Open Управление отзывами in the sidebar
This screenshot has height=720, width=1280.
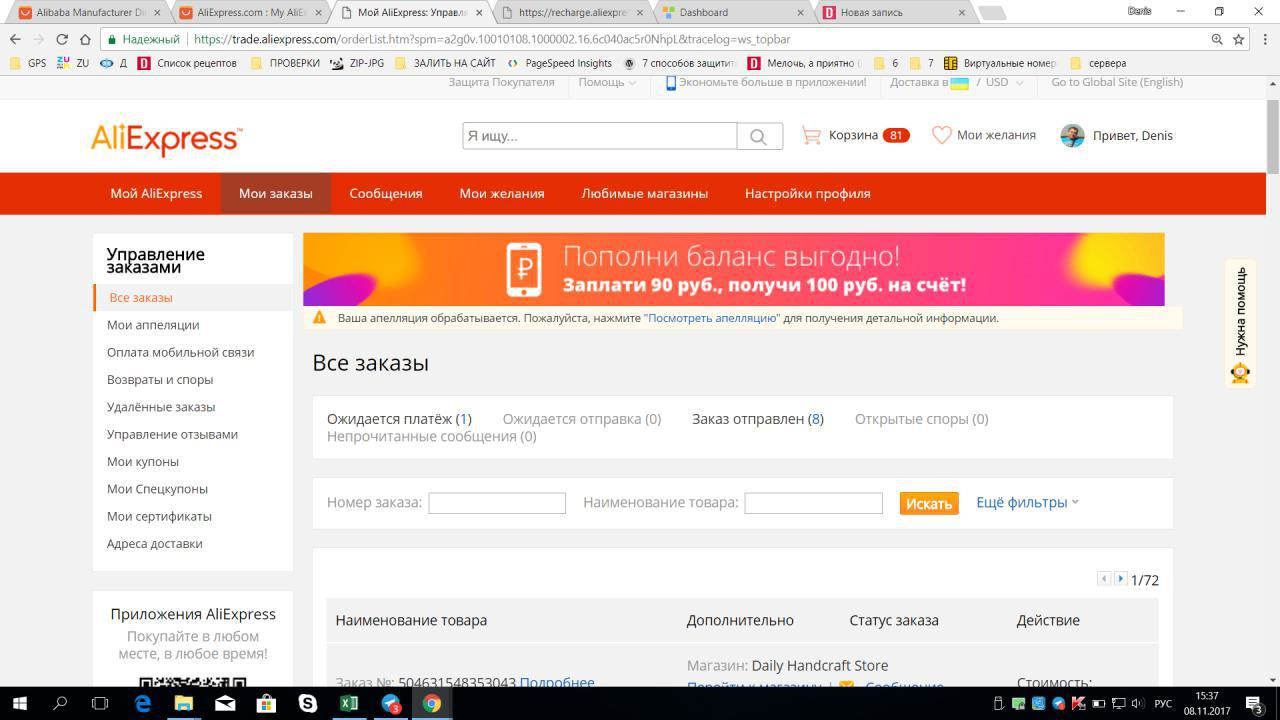pyautogui.click(x=172, y=434)
